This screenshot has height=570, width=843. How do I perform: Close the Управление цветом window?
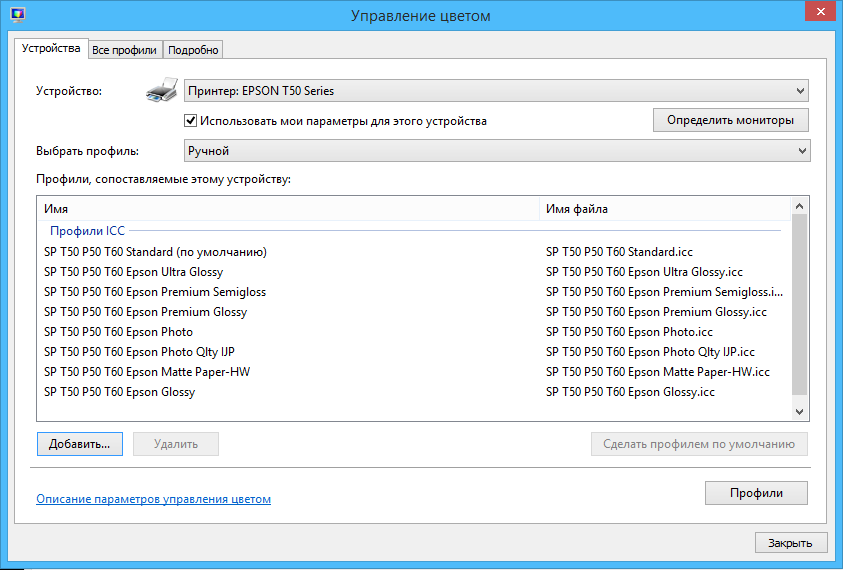(820, 11)
